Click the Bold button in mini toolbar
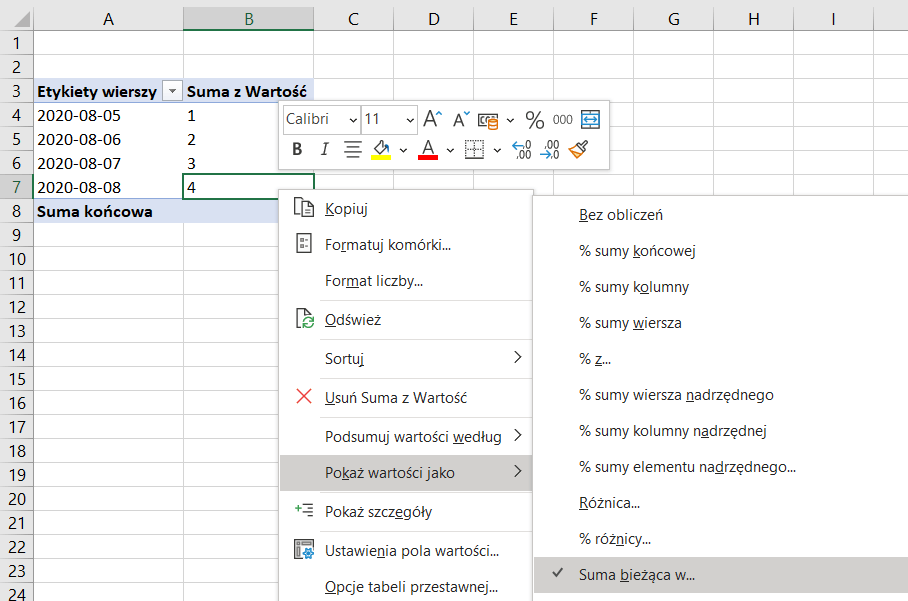Image resolution: width=908 pixels, height=601 pixels. pyautogui.click(x=297, y=149)
